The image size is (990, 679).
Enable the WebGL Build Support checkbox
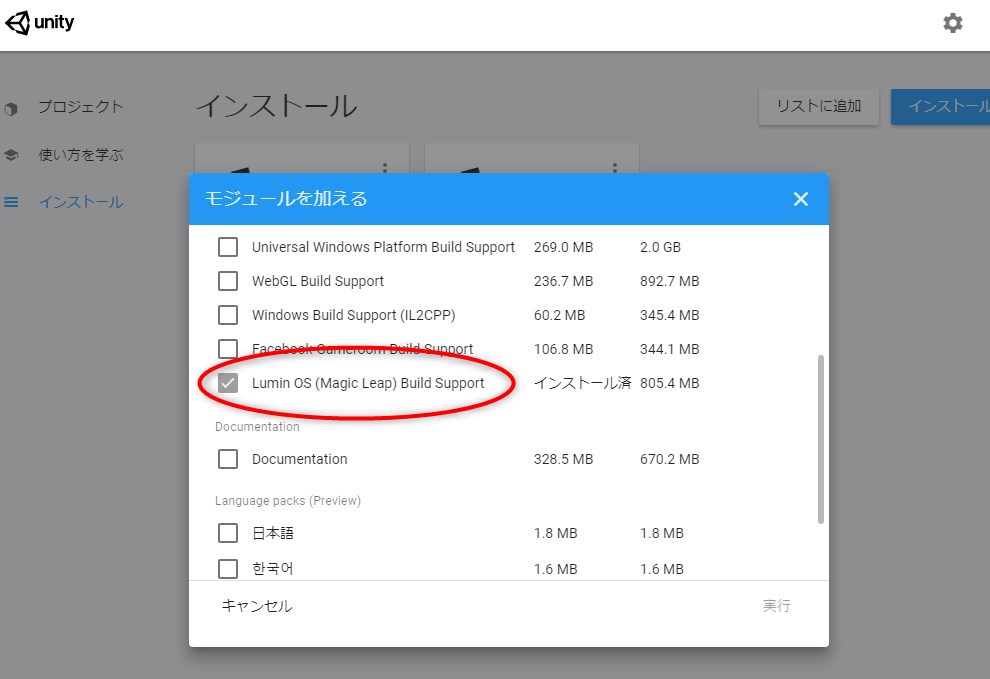pos(228,281)
